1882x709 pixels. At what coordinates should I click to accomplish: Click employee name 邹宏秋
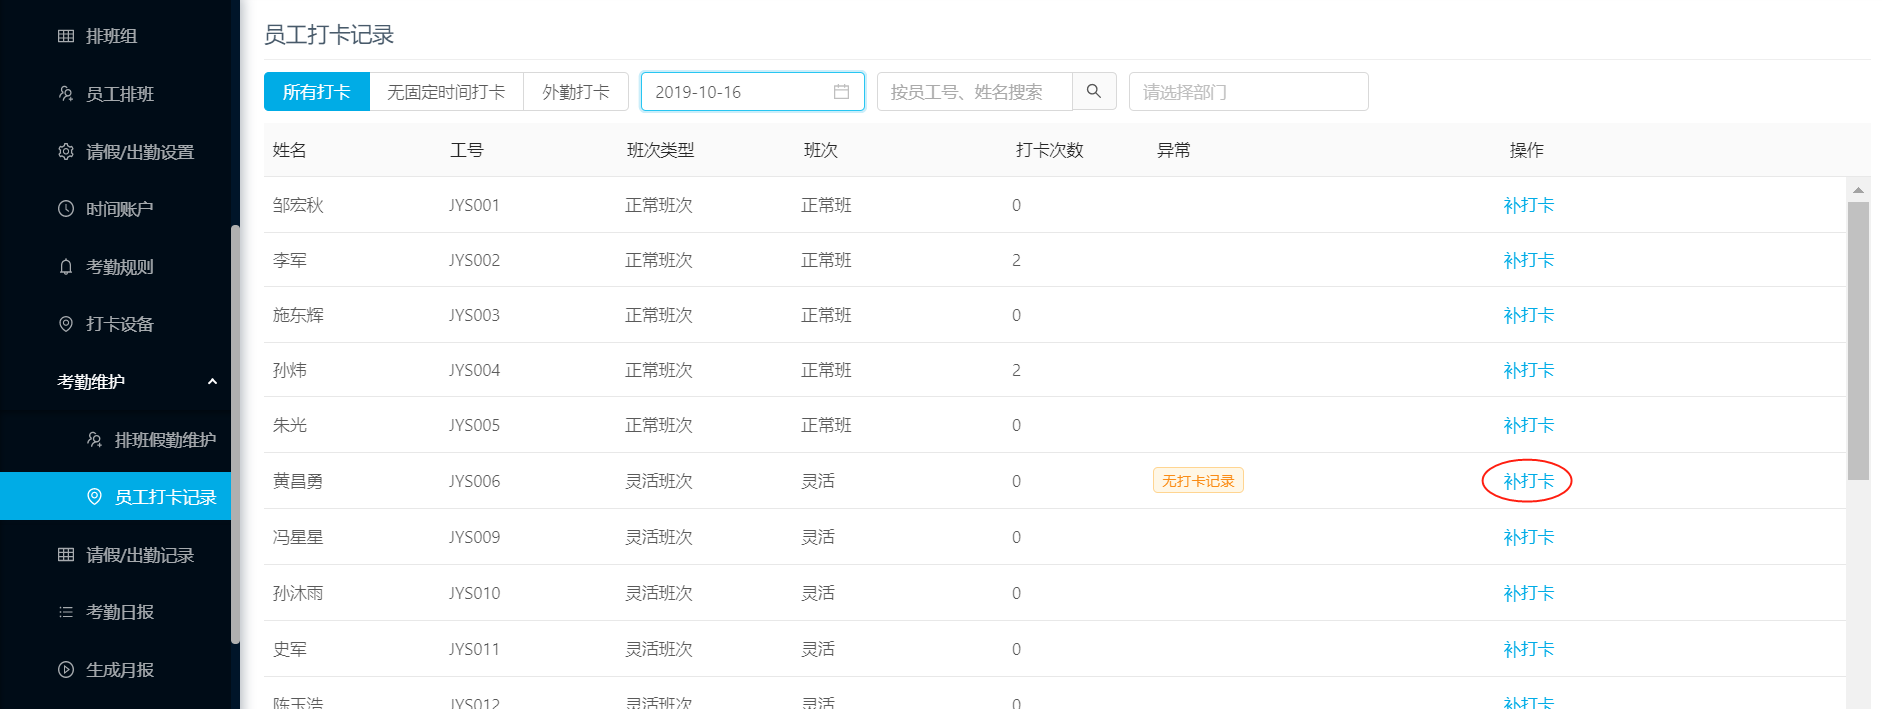298,205
